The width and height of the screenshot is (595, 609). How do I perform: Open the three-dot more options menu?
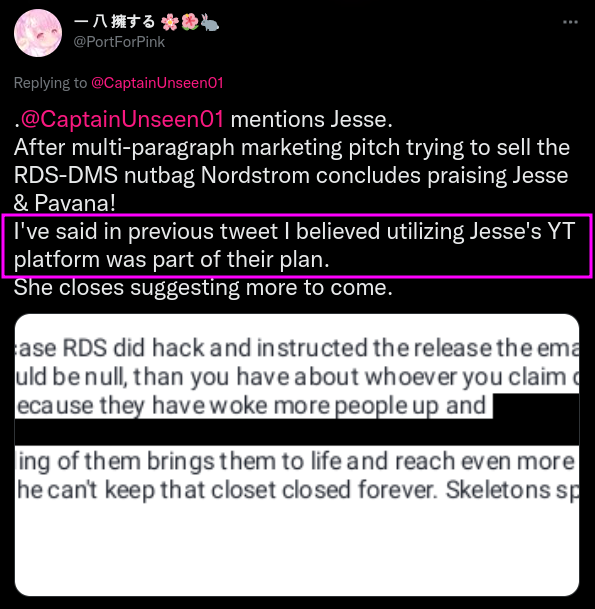[570, 22]
